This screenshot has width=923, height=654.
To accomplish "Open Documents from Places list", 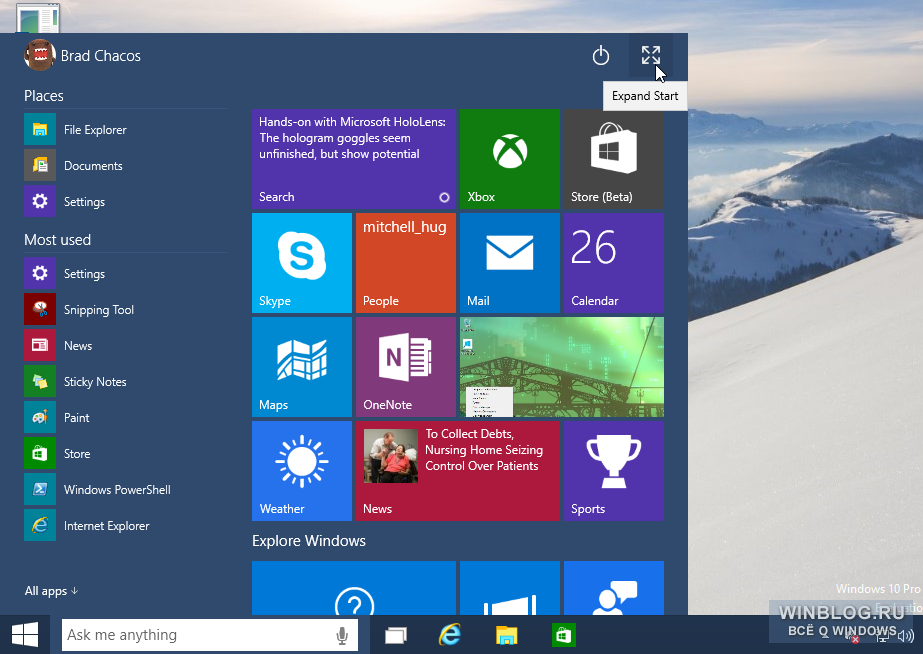I will 126,165.
